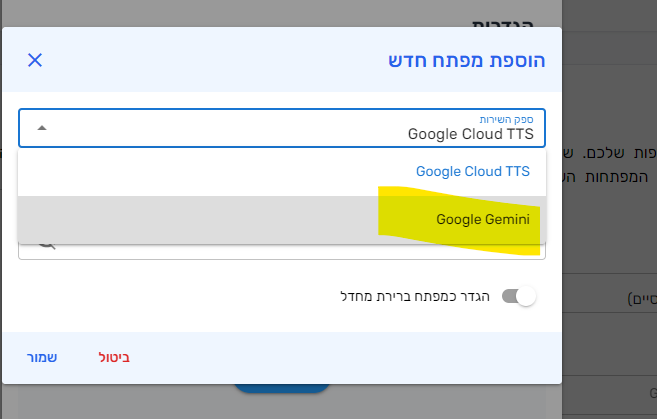Click the dimmed המפתחות text behind the dialog

[x=616, y=177]
